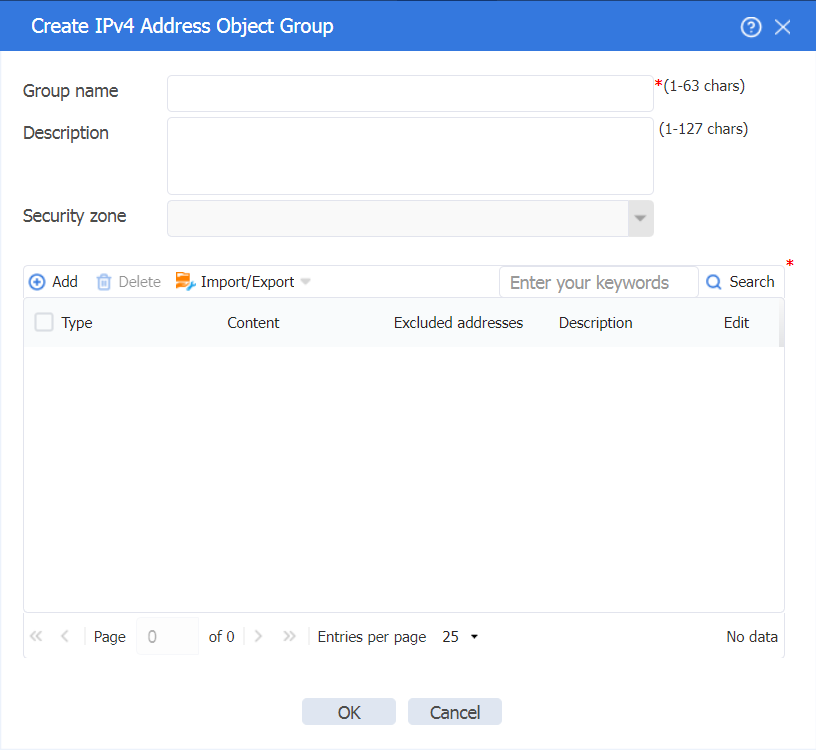Sort by the Content column header
Screen dimensions: 816x750
tap(253, 323)
